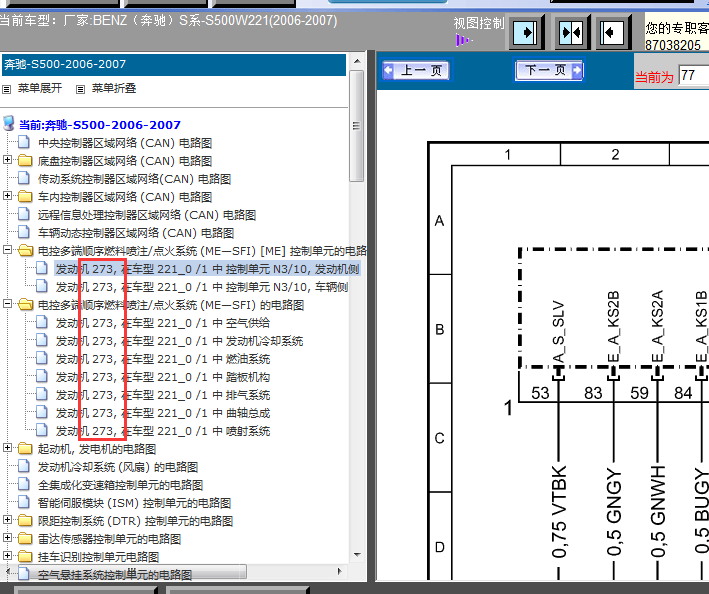709x594 pixels.
Task: Expand 限距控制系统 (DTR) 控制单元的电路图
Action: pyautogui.click(x=7, y=520)
